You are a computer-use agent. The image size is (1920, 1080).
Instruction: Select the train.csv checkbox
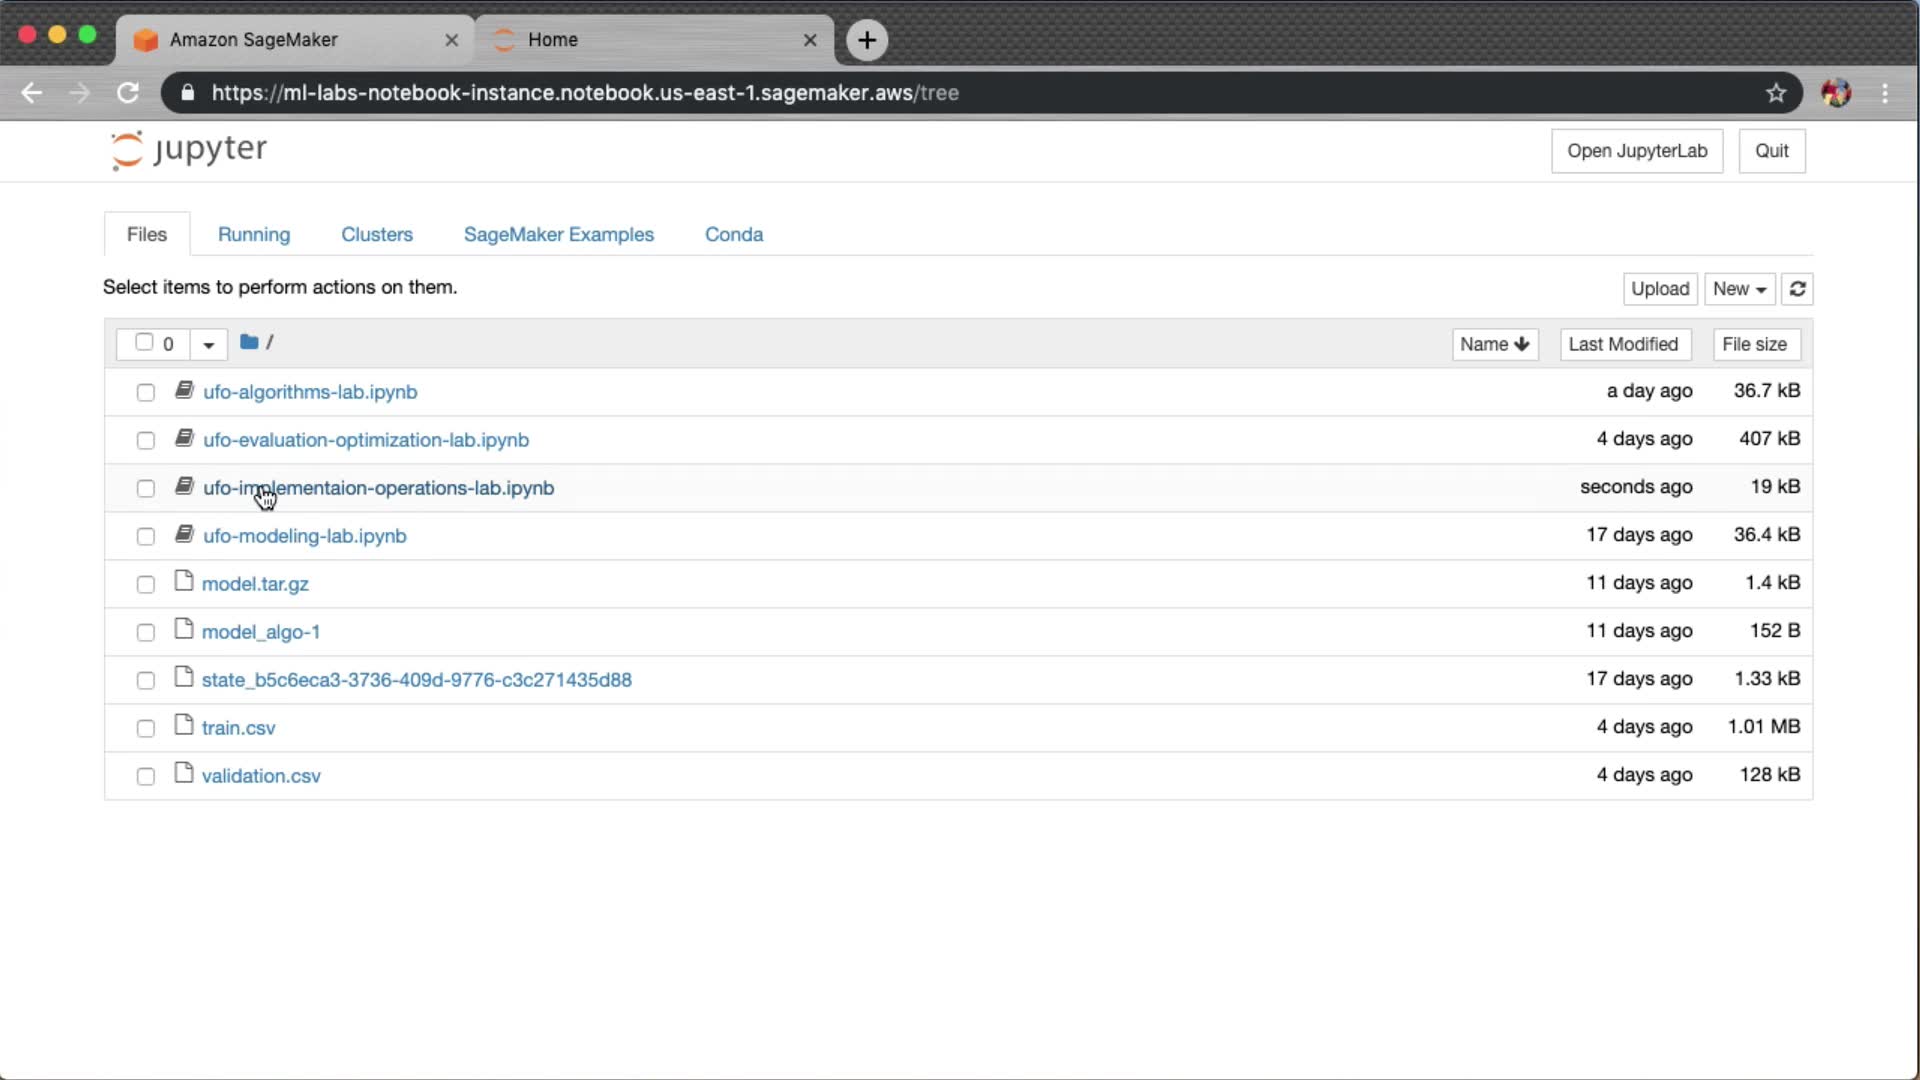[x=146, y=728]
